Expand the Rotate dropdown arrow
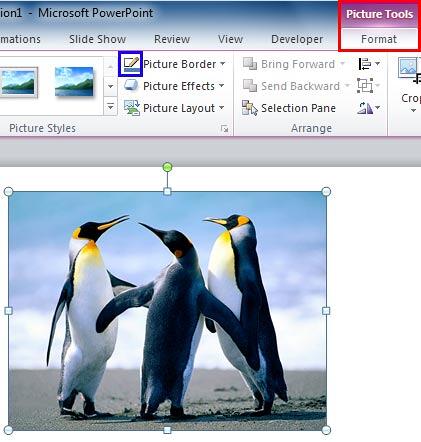 pyautogui.click(x=378, y=107)
